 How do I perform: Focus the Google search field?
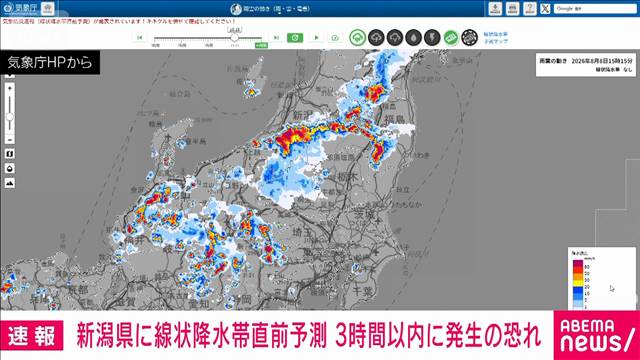[595, 9]
